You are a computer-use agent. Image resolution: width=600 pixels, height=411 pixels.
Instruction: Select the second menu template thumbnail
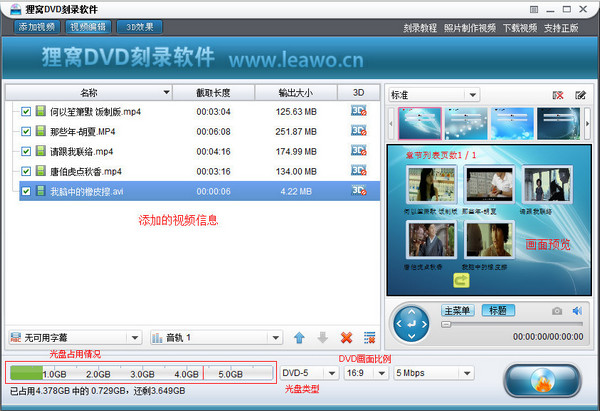(x=466, y=123)
